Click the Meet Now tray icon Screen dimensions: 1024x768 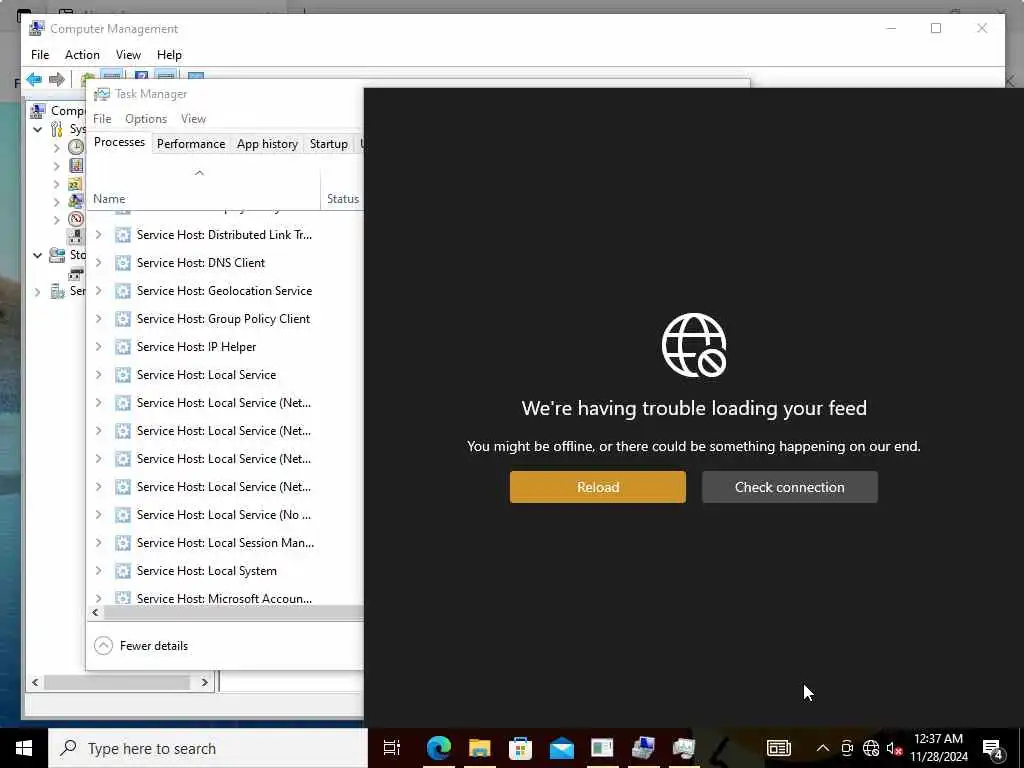point(847,748)
